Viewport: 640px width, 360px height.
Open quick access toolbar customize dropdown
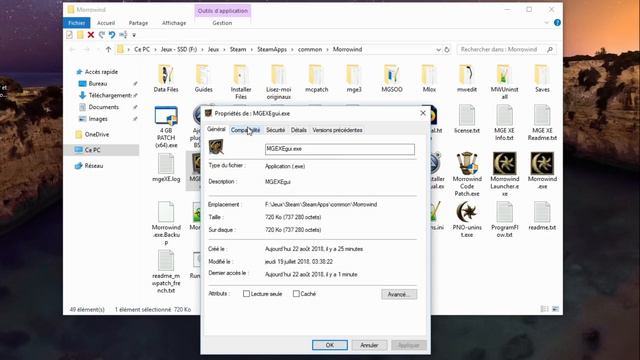(134, 35)
